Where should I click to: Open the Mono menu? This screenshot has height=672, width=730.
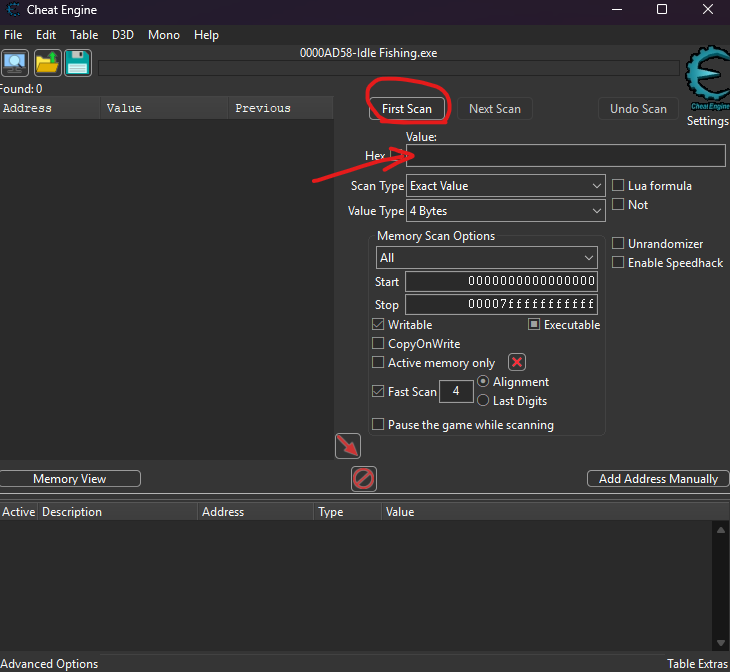pos(164,35)
